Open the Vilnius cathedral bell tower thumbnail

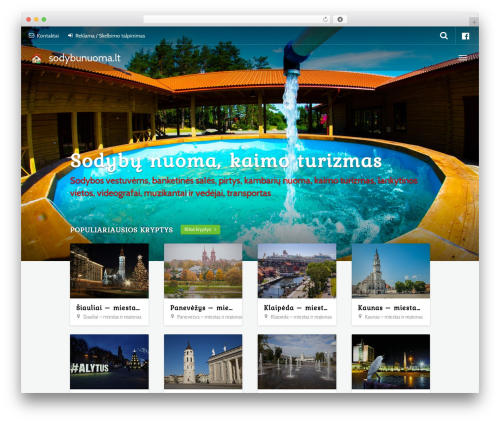coord(203,362)
